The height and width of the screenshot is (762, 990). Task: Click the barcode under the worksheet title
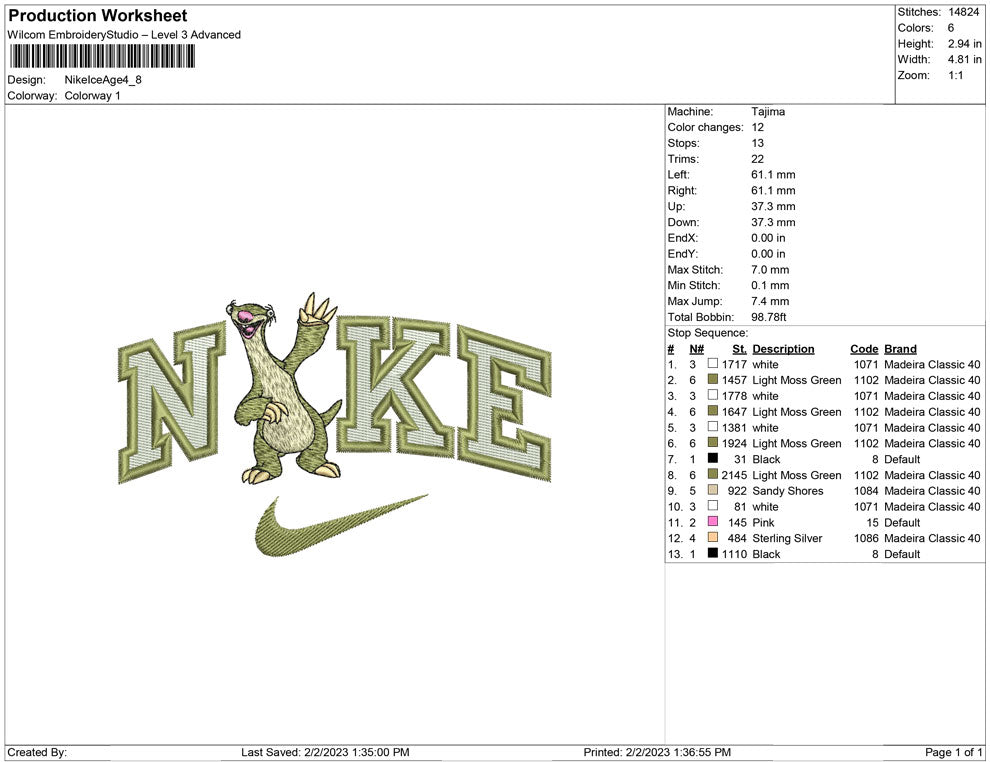102,56
